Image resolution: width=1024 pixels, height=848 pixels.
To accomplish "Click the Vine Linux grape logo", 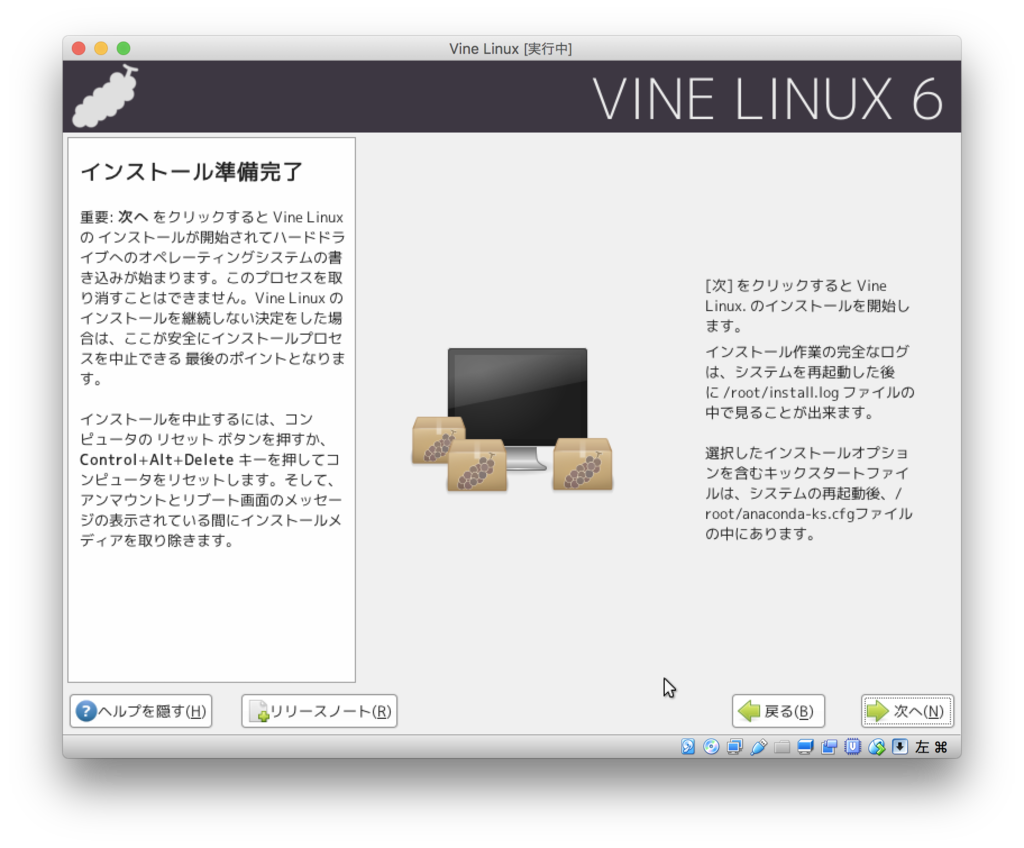I will click(104, 96).
